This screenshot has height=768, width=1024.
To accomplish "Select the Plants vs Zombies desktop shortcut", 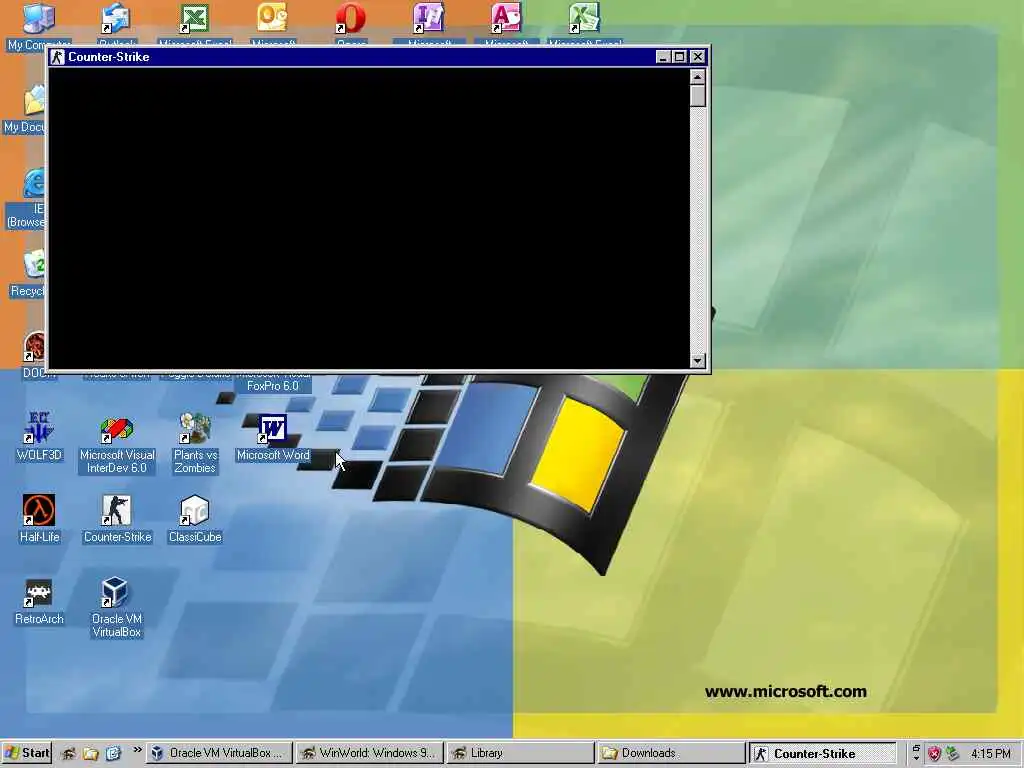I will point(195,428).
